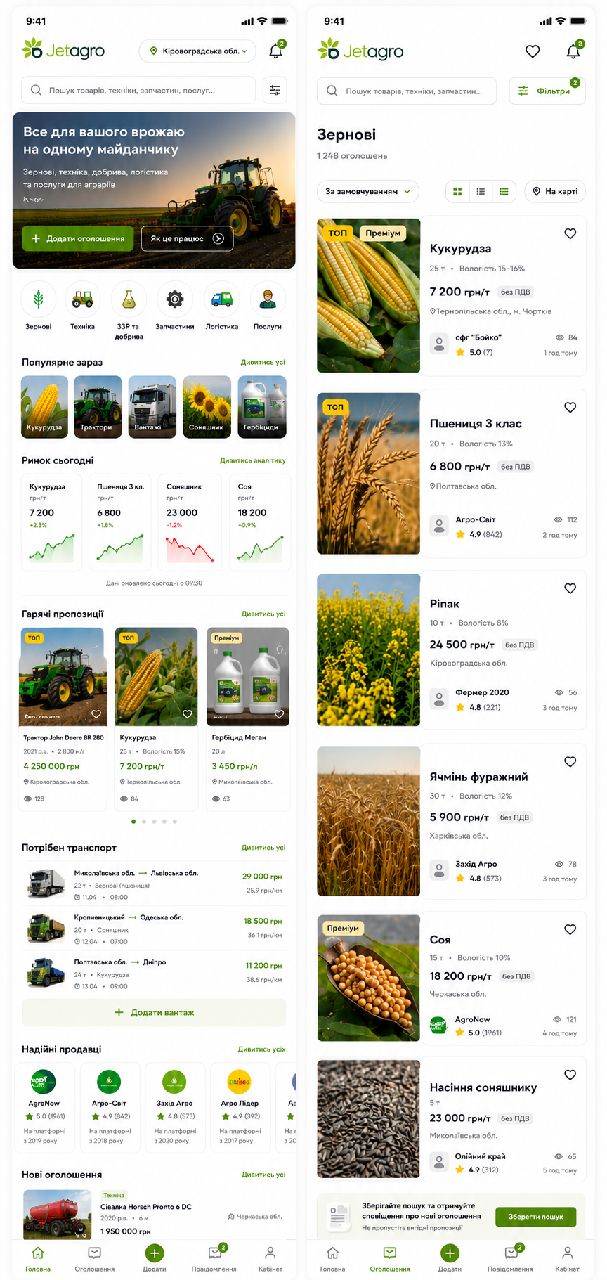Click the Додати оголошення banner button
Image resolution: width=607 pixels, height=1280 pixels.
[x=77, y=238]
